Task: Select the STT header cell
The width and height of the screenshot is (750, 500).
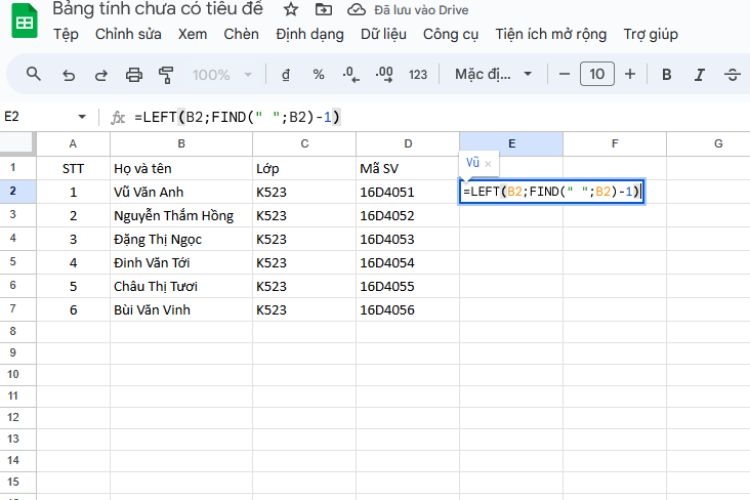Action: (x=73, y=168)
